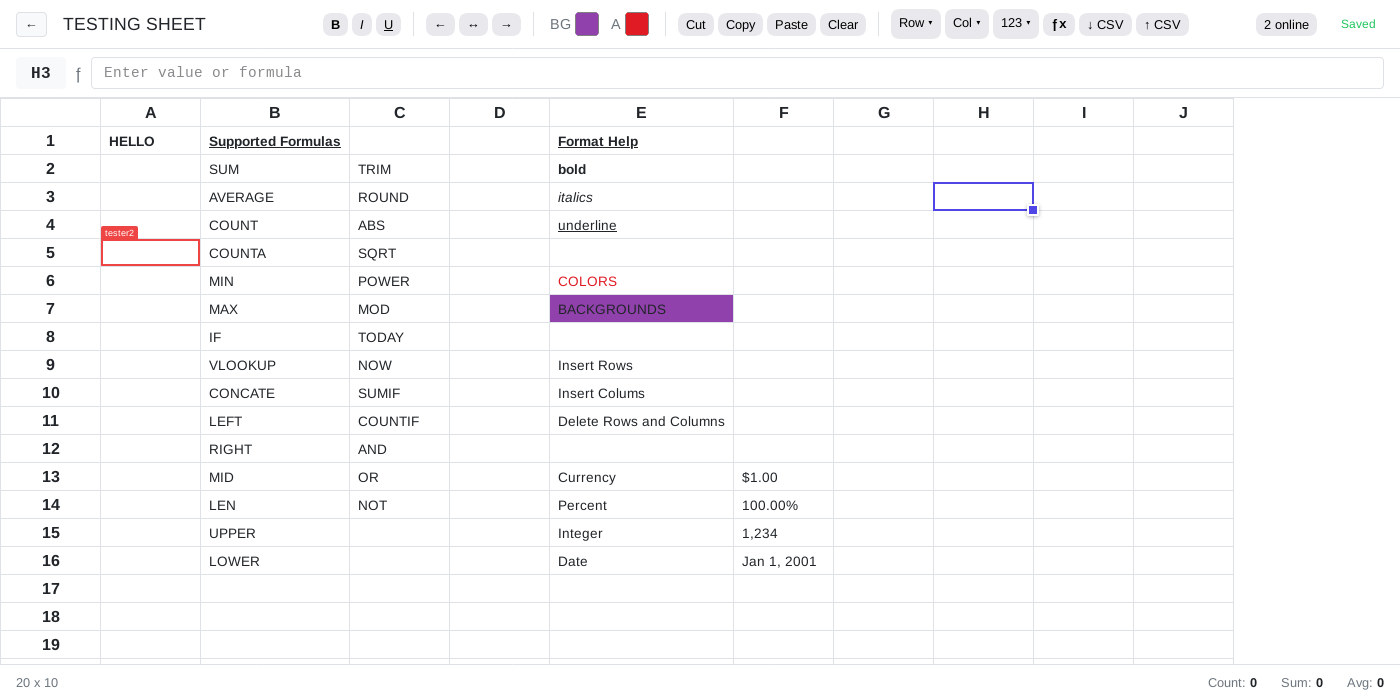Select row 7 header

50,309
